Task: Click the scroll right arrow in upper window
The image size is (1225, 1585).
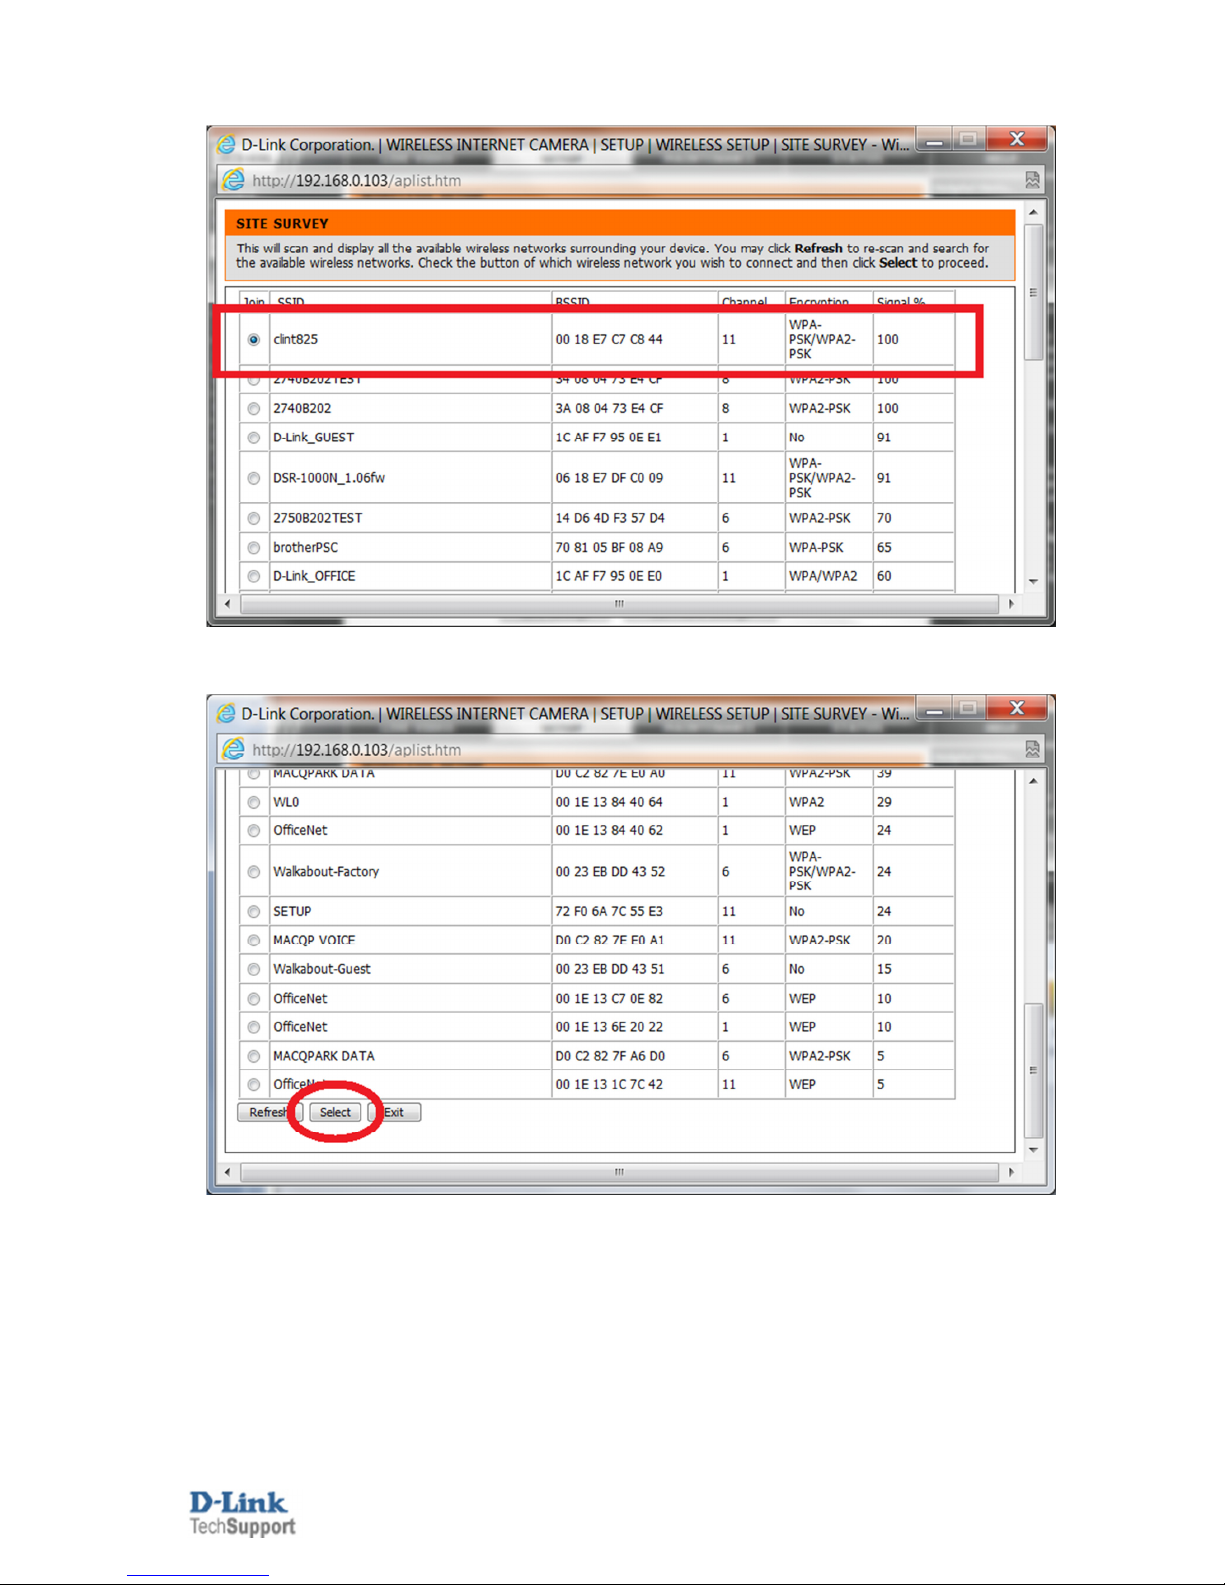Action: 1011,604
